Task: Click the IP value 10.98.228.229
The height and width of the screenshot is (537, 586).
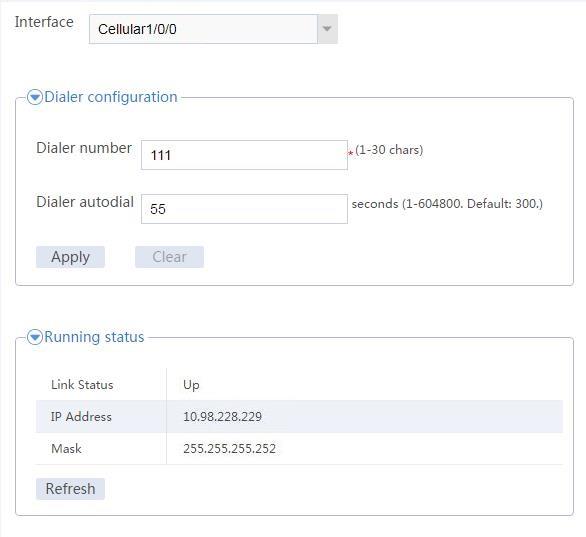Action: 223,417
